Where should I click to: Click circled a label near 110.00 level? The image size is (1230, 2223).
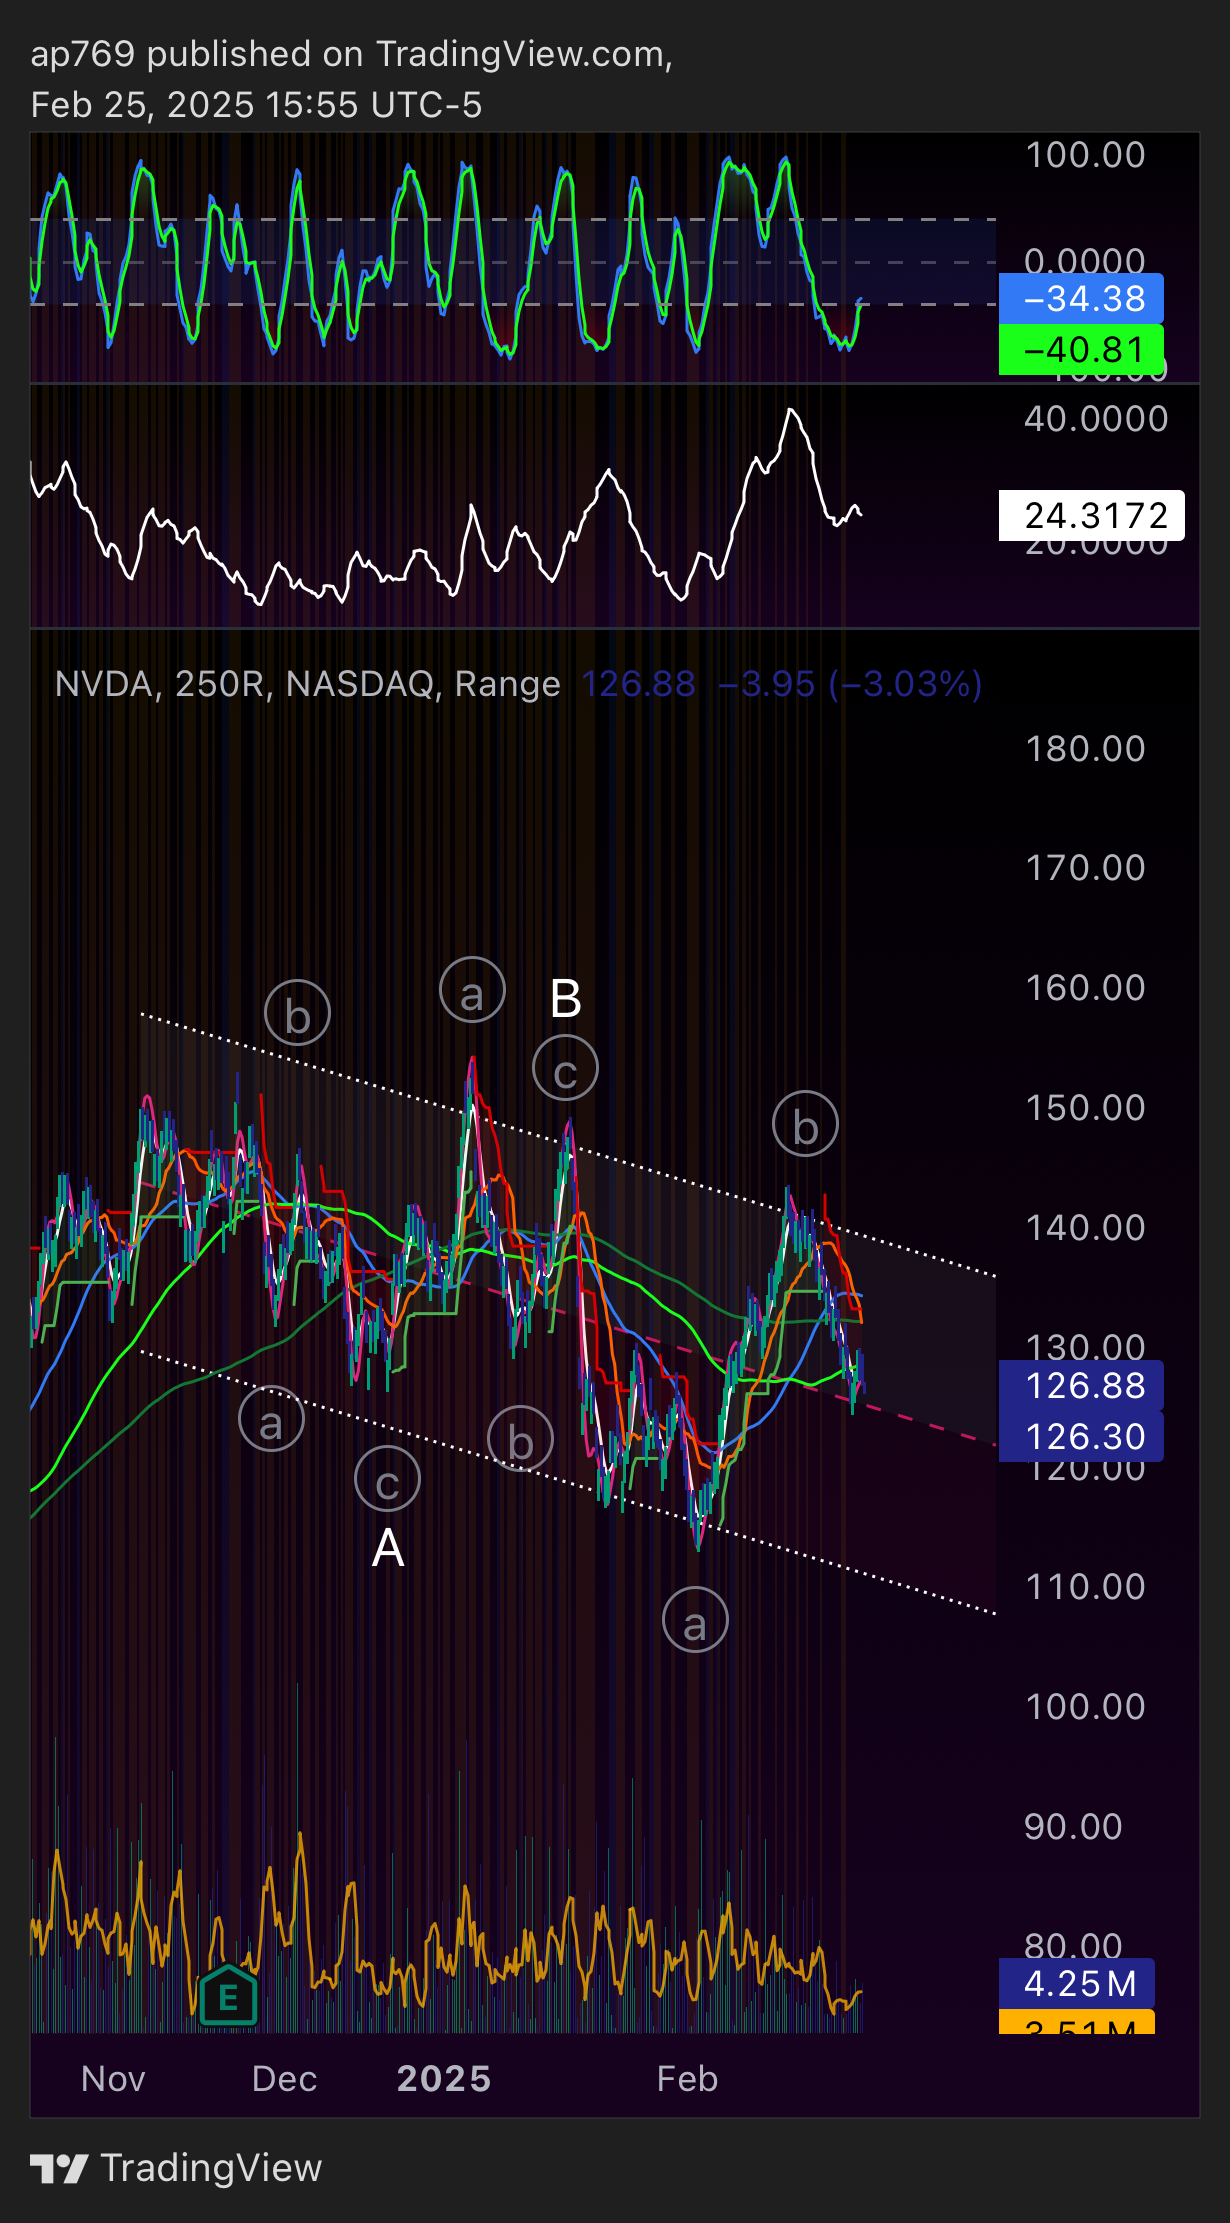(x=695, y=1620)
